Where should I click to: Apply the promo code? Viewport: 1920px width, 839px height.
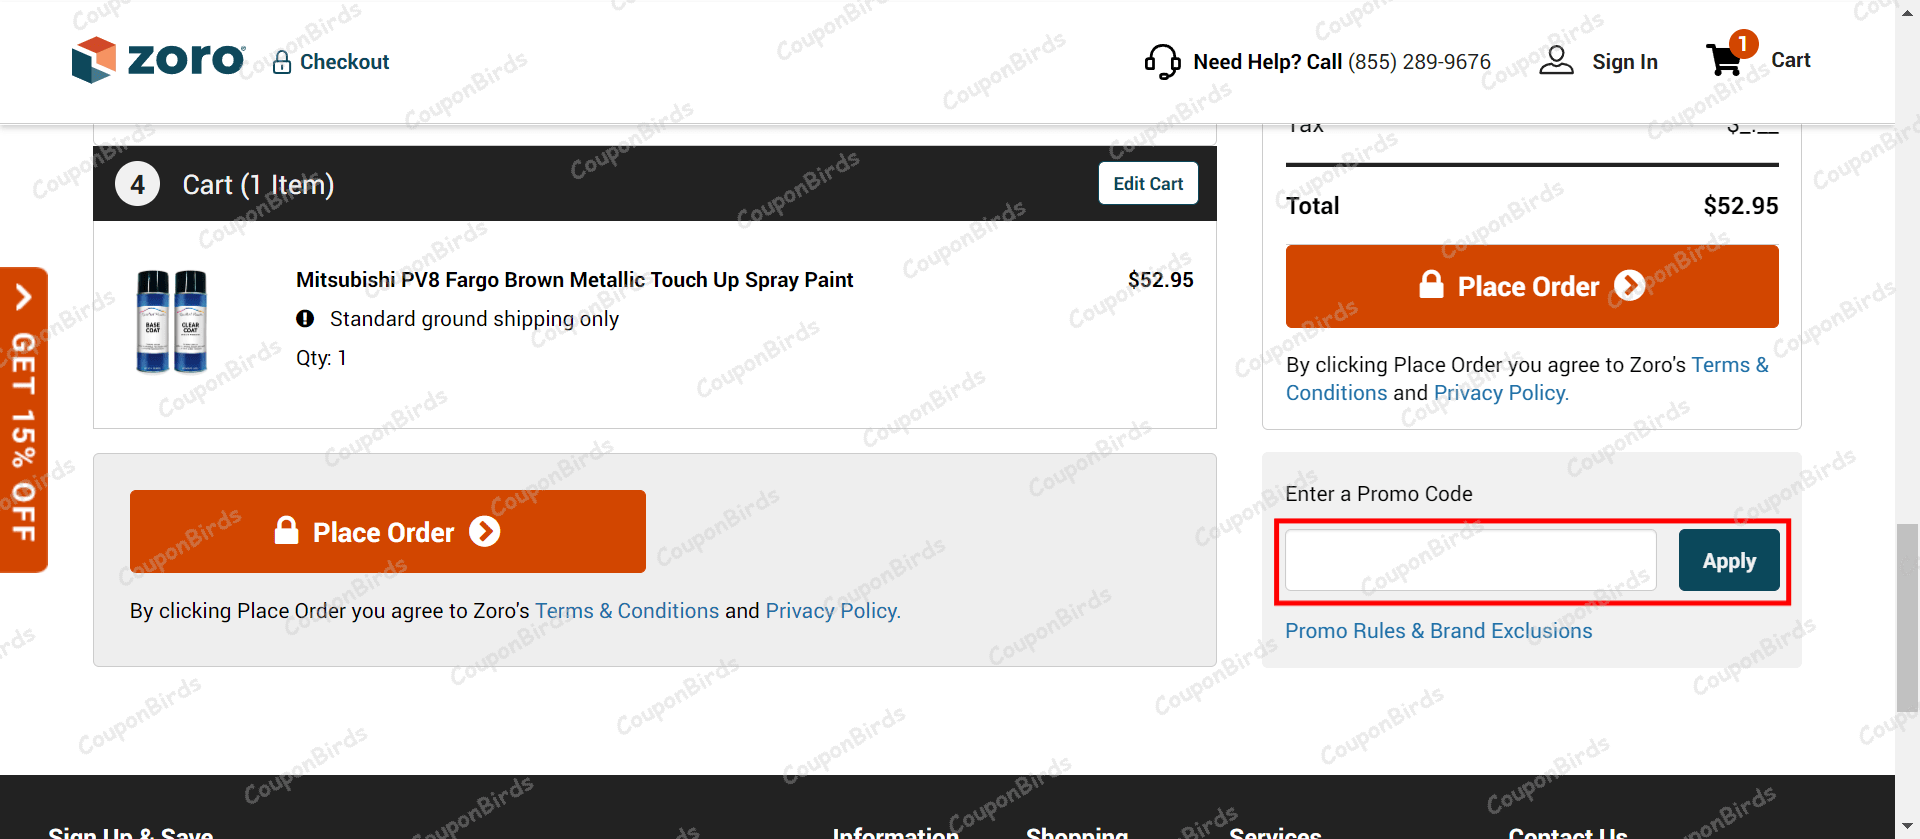coord(1729,561)
